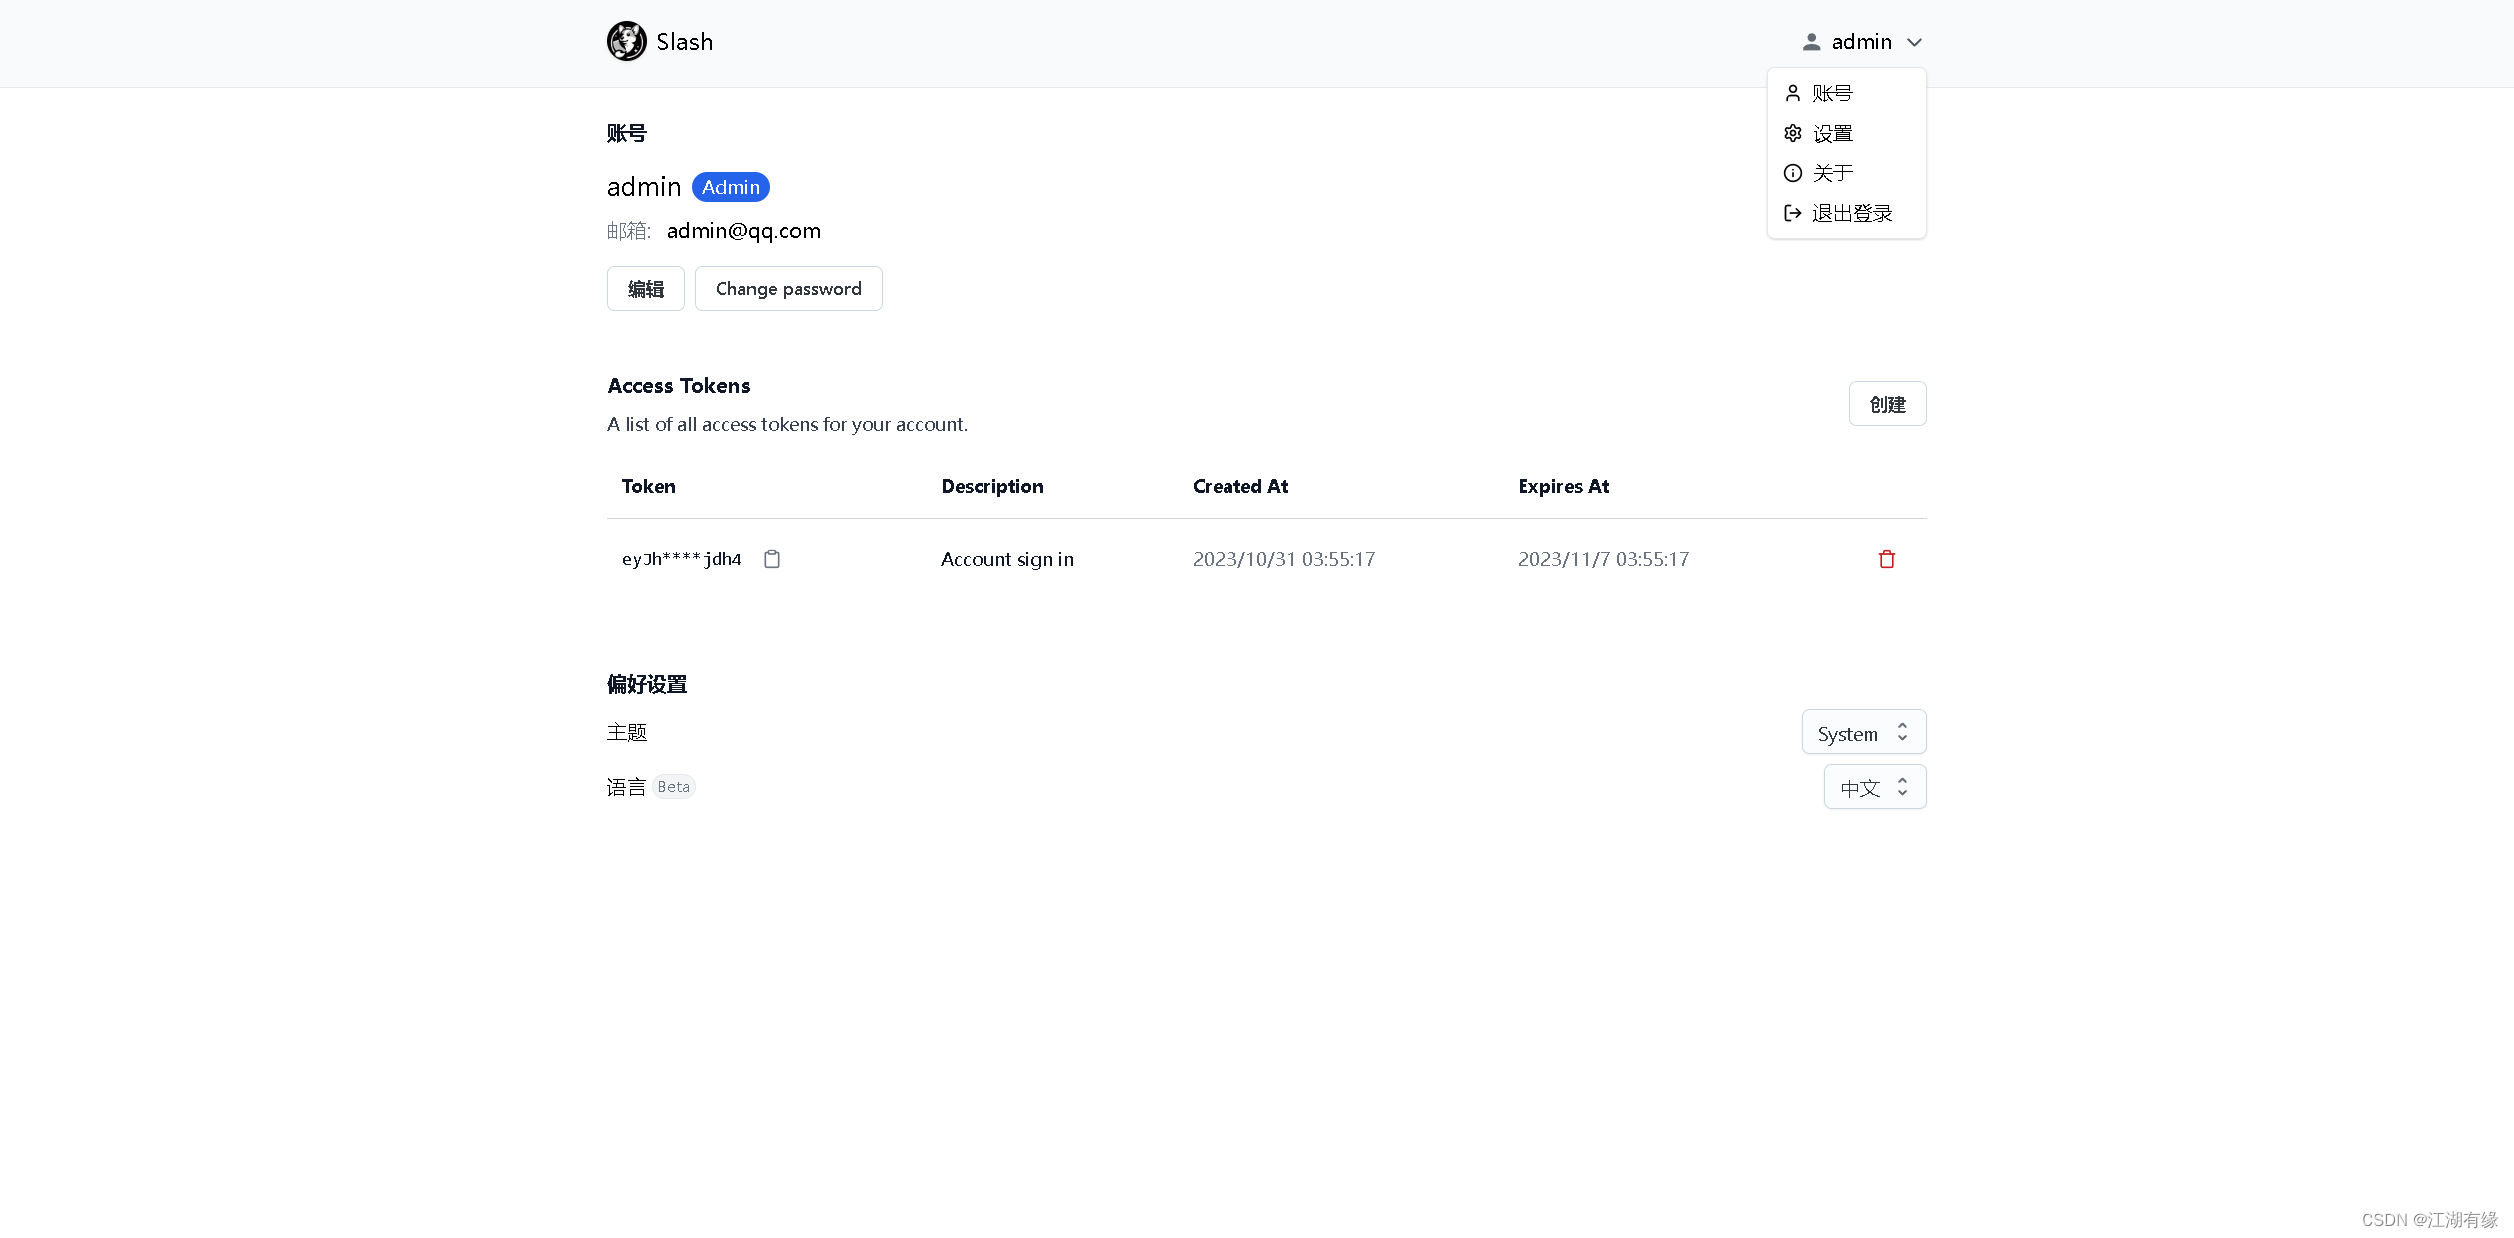
Task: Click the copy icon next to token
Action: point(771,558)
